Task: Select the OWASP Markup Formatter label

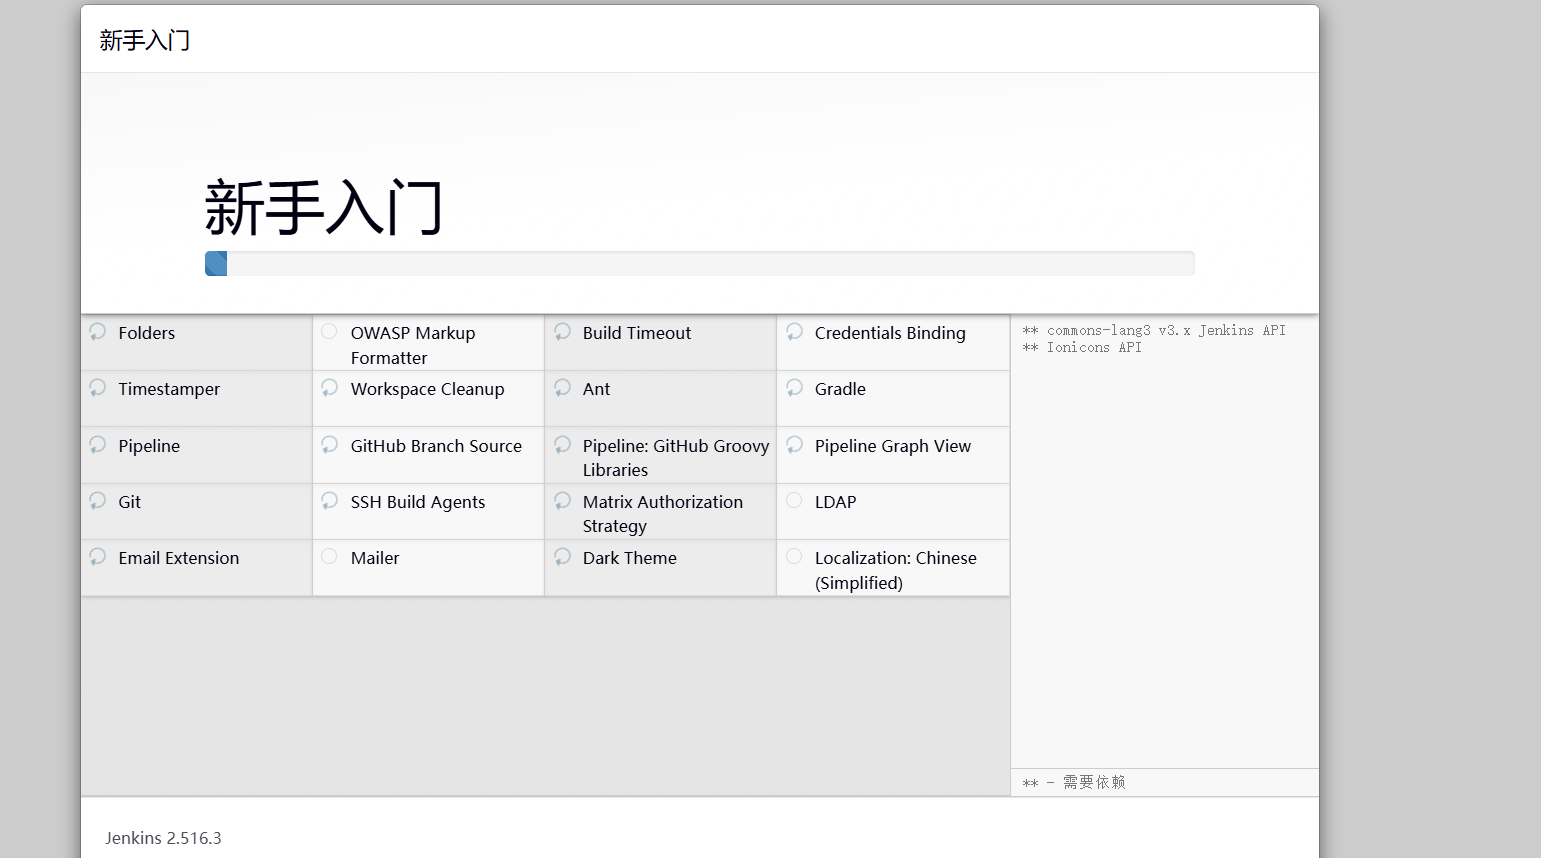Action: click(x=413, y=345)
